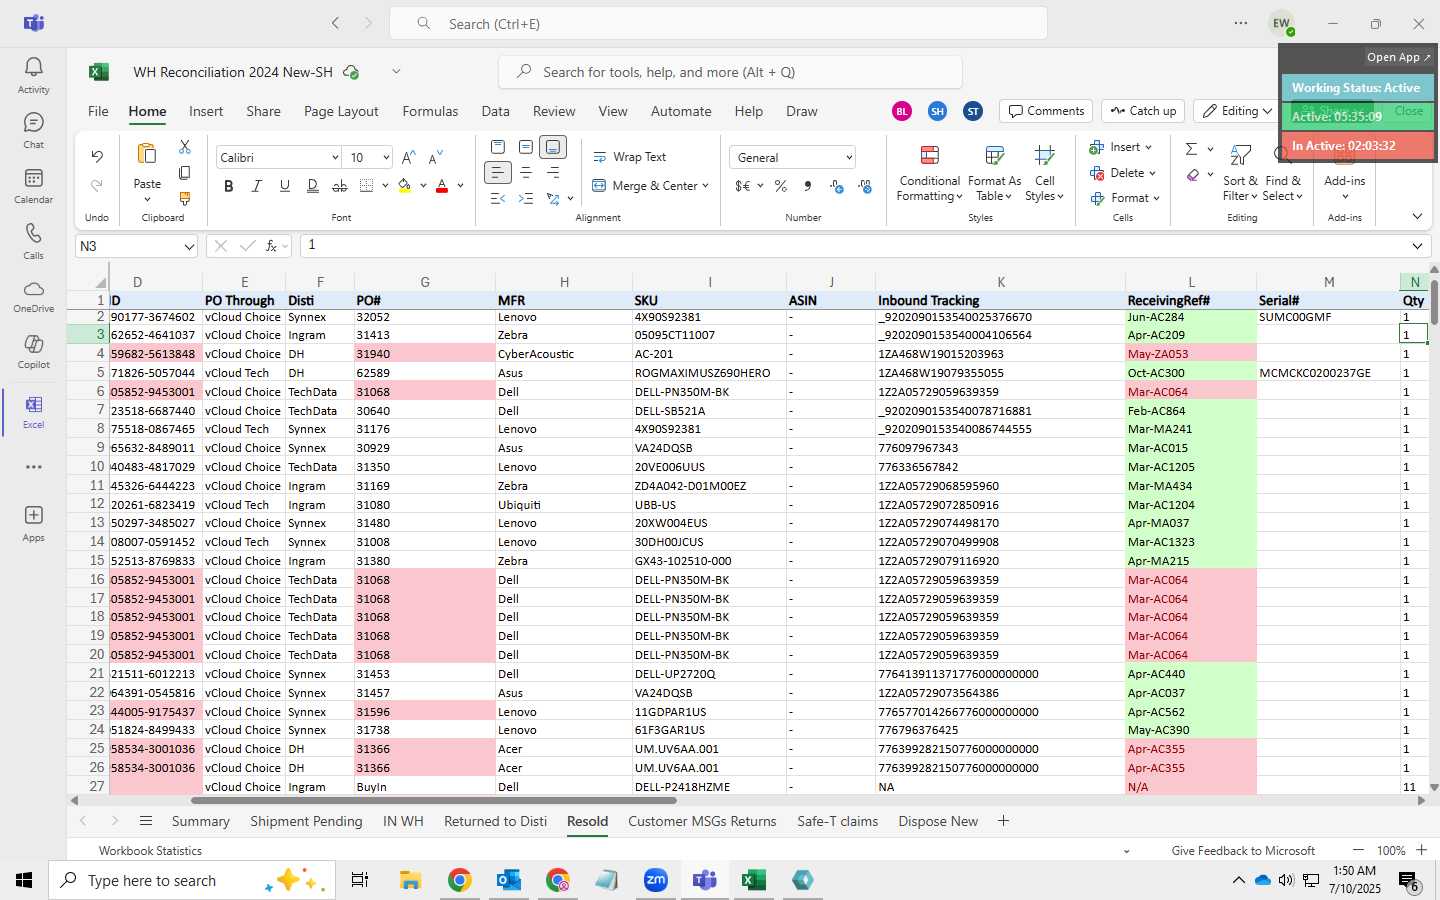Click the Undo icon
1440x900 pixels.
97,156
